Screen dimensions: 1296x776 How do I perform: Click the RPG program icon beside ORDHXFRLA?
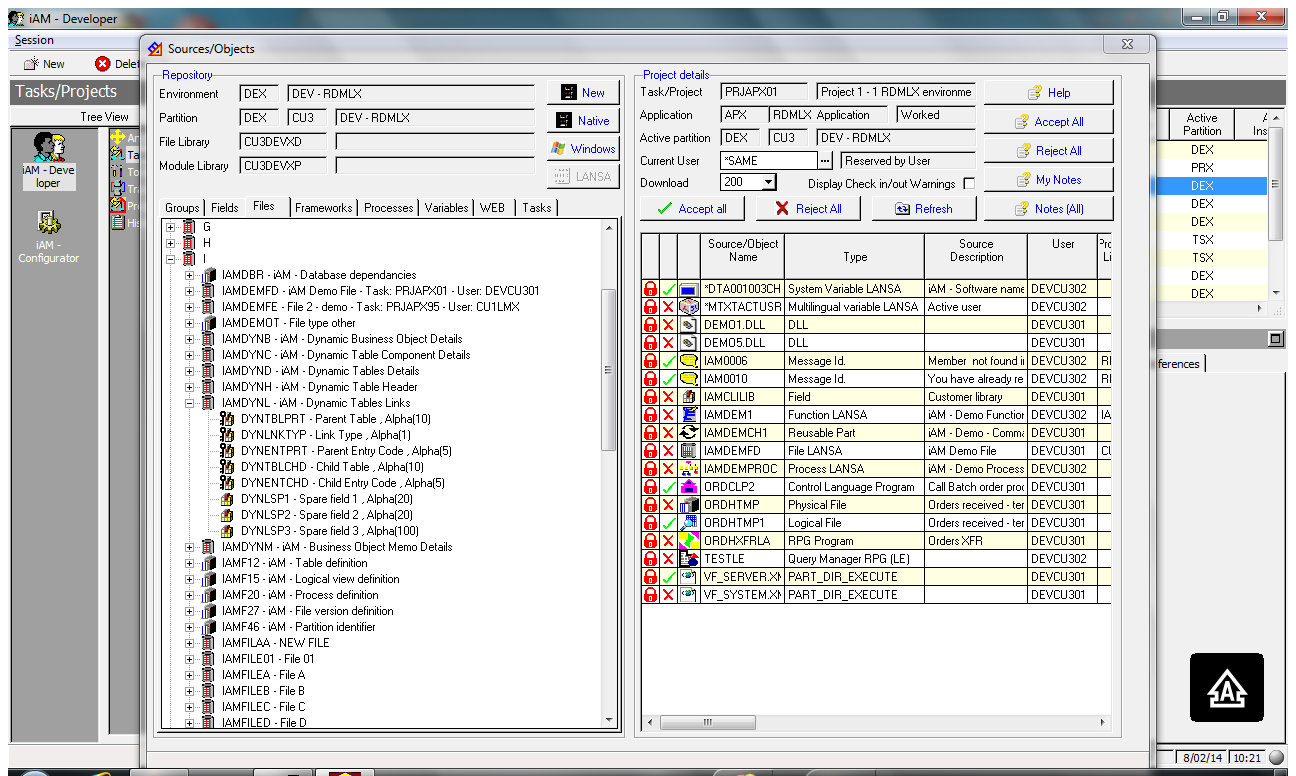[688, 541]
